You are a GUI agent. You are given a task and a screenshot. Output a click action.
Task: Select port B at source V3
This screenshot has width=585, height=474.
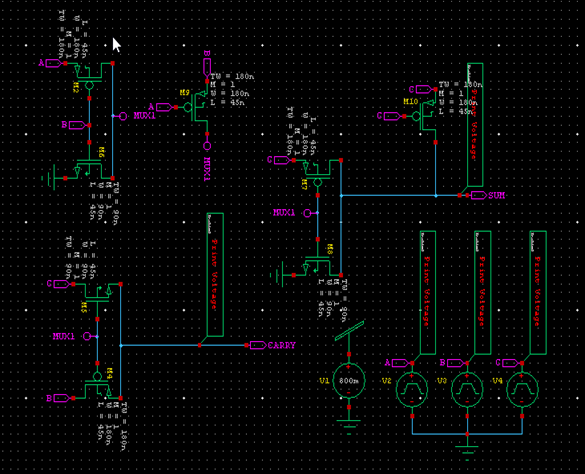456,363
